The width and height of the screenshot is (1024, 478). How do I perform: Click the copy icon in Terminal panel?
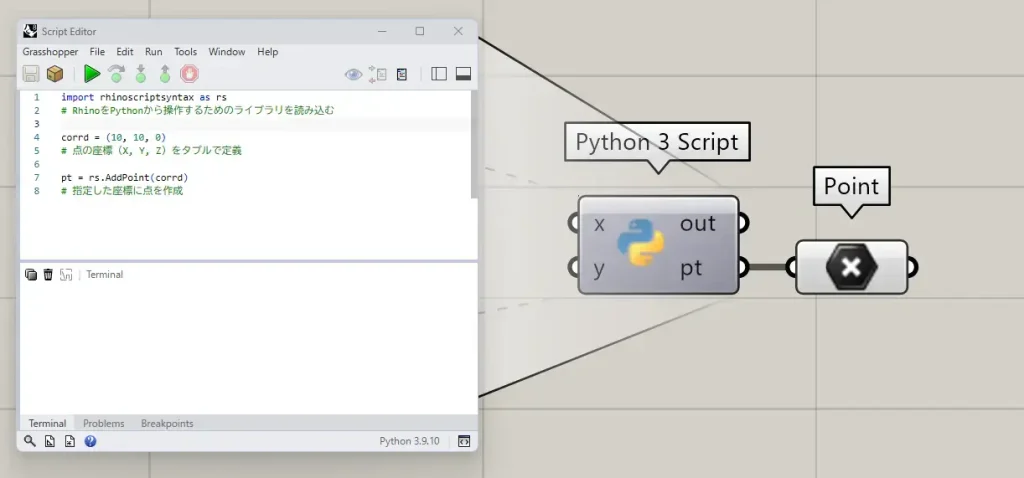tap(31, 274)
